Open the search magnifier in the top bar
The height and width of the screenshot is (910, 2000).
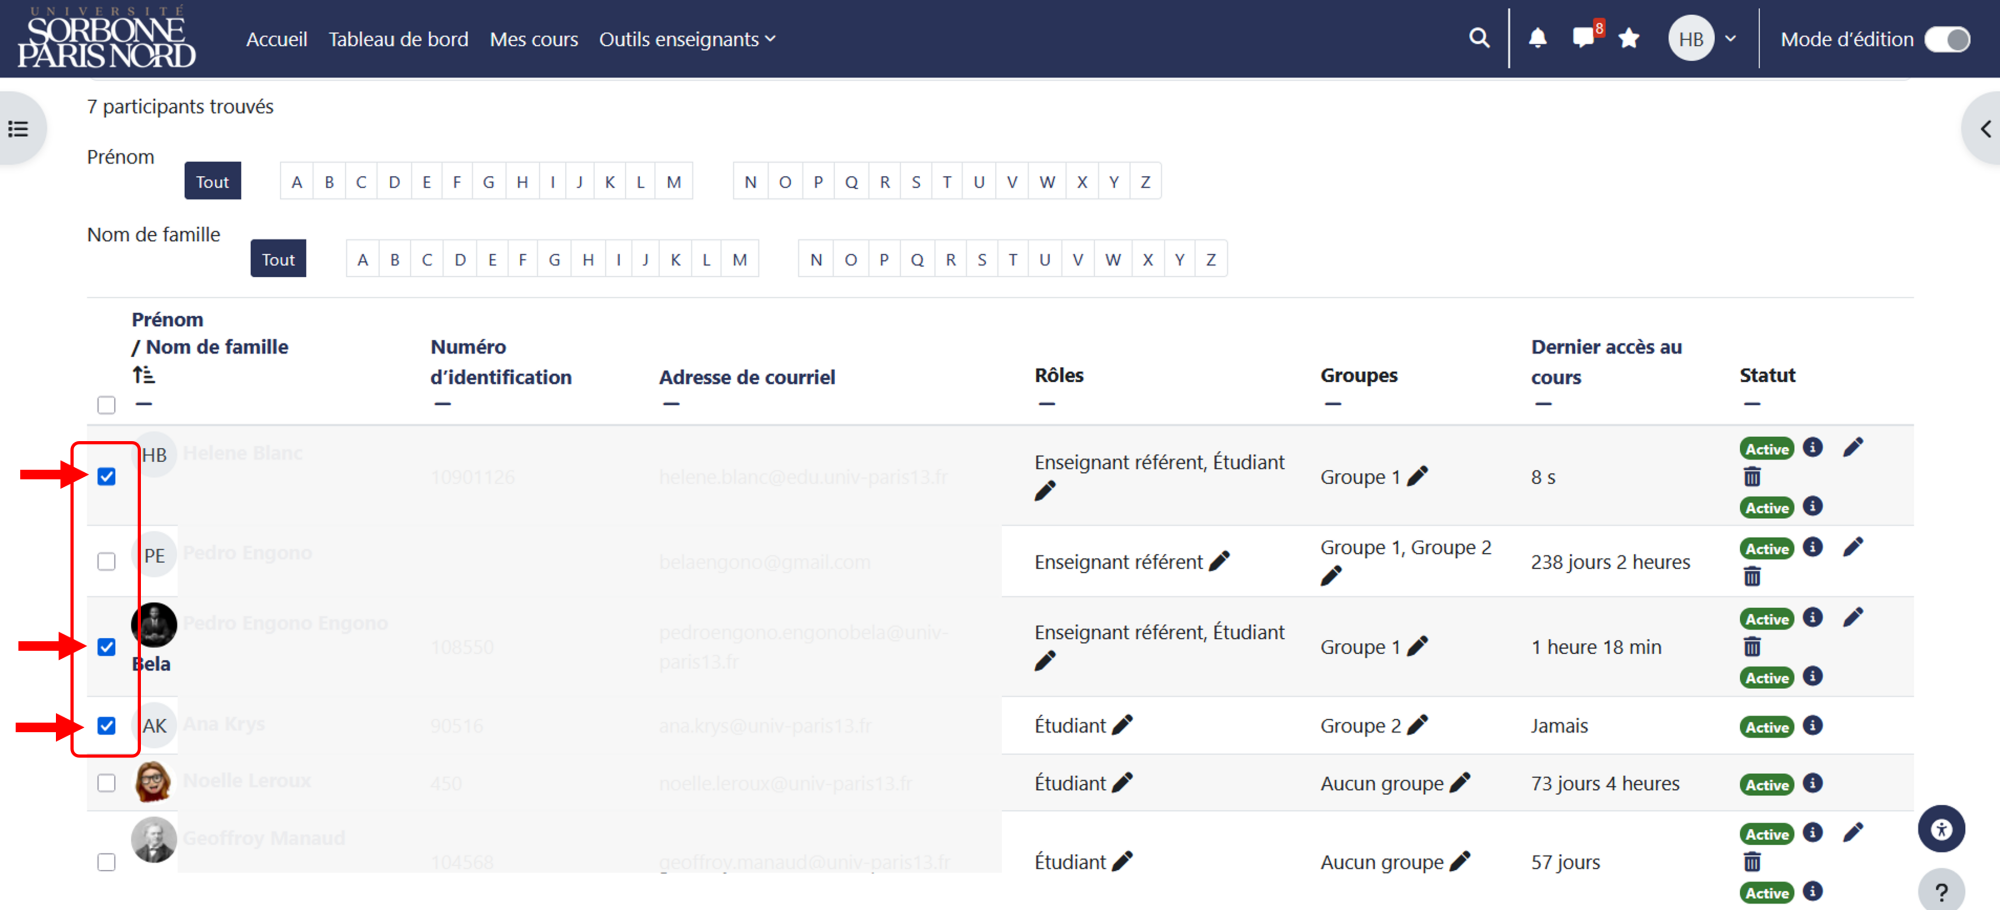pyautogui.click(x=1479, y=38)
